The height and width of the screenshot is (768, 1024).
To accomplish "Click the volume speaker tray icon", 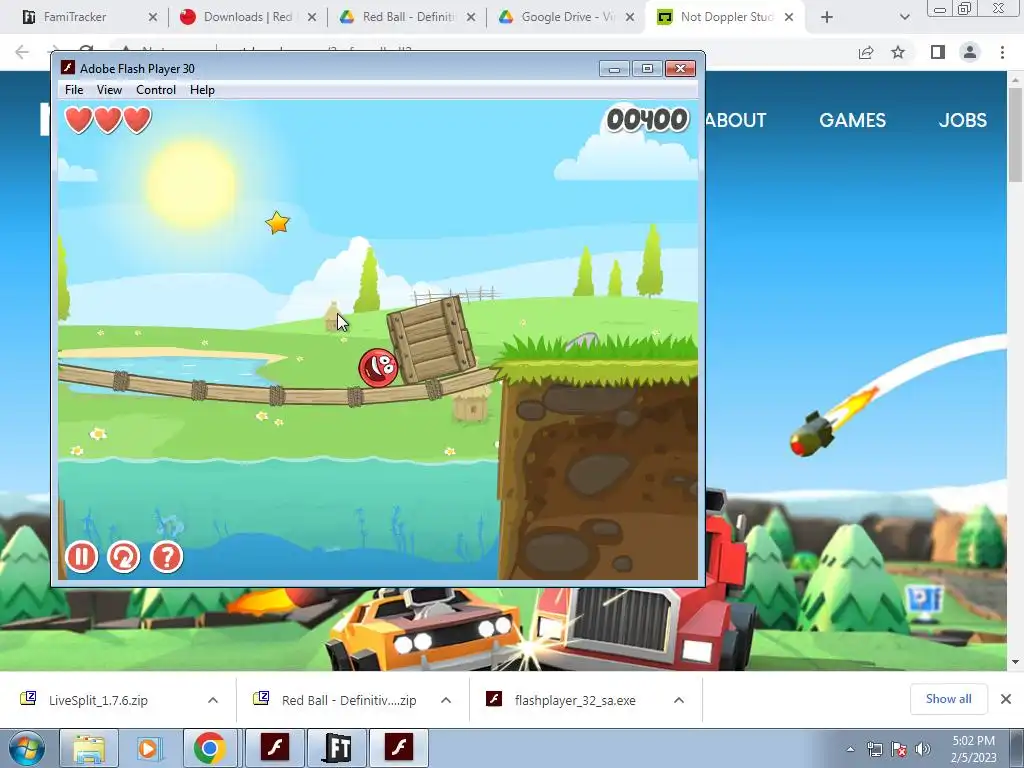I will [923, 749].
